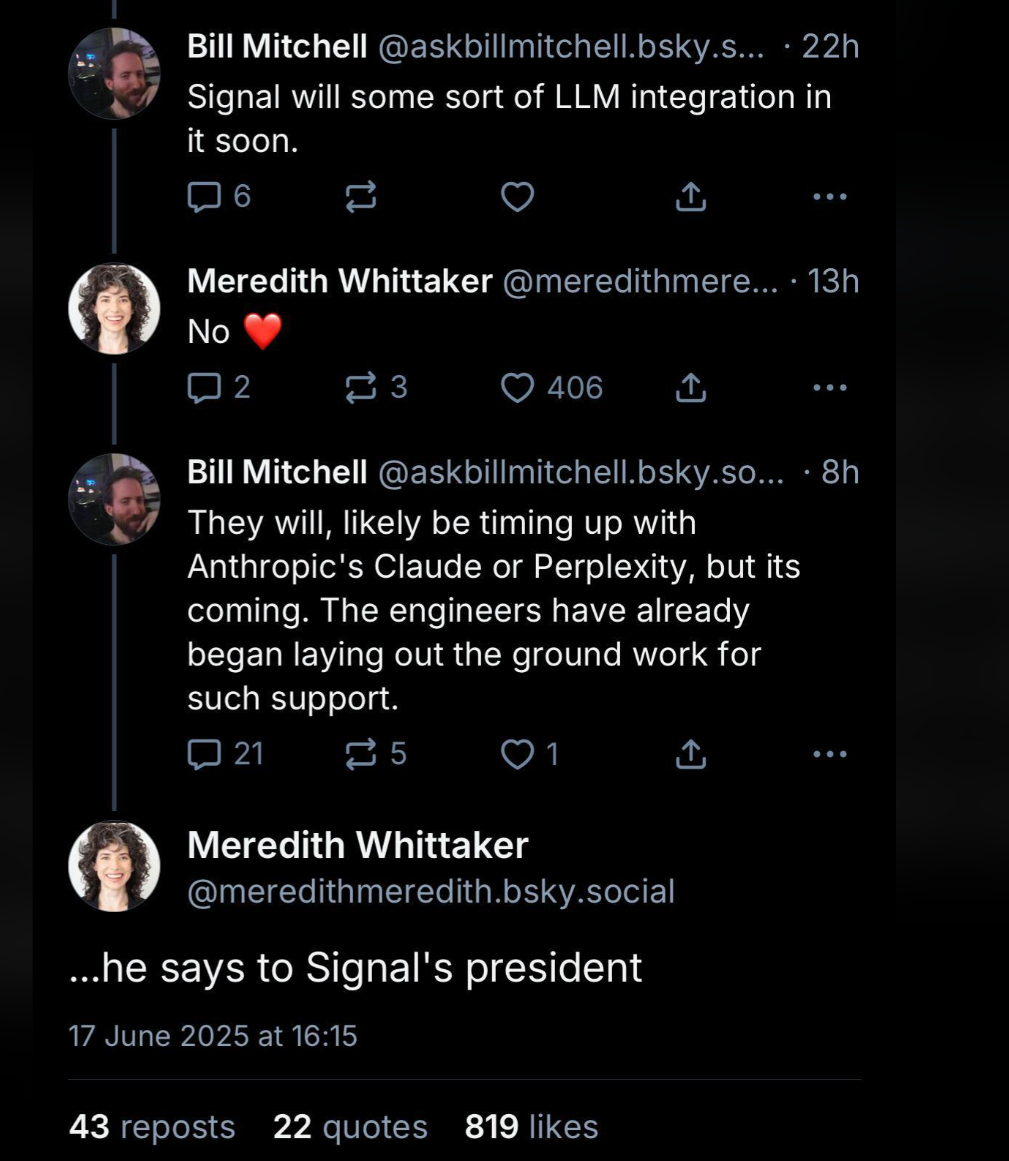View the 22 quotes of this post
1009x1161 pixels.
pyautogui.click(x=350, y=1127)
